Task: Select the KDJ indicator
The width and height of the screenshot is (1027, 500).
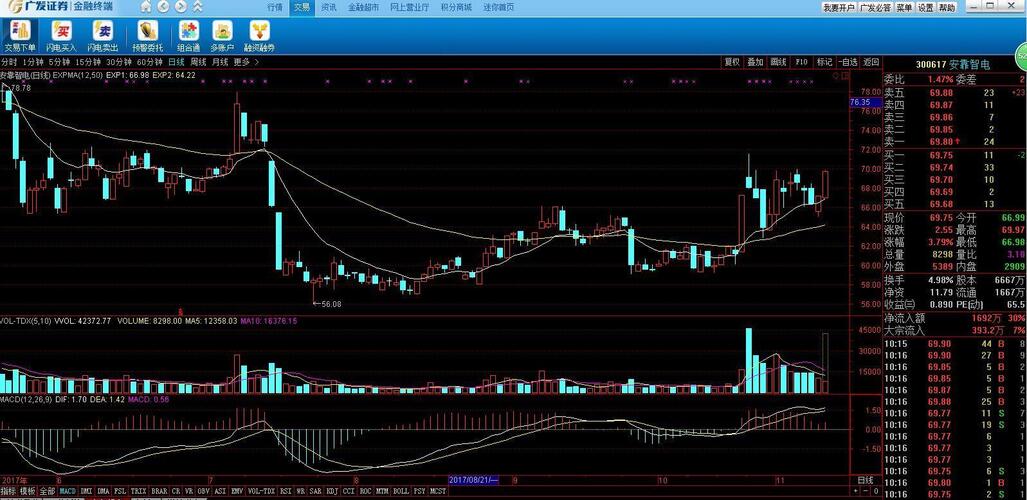Action: [331, 491]
